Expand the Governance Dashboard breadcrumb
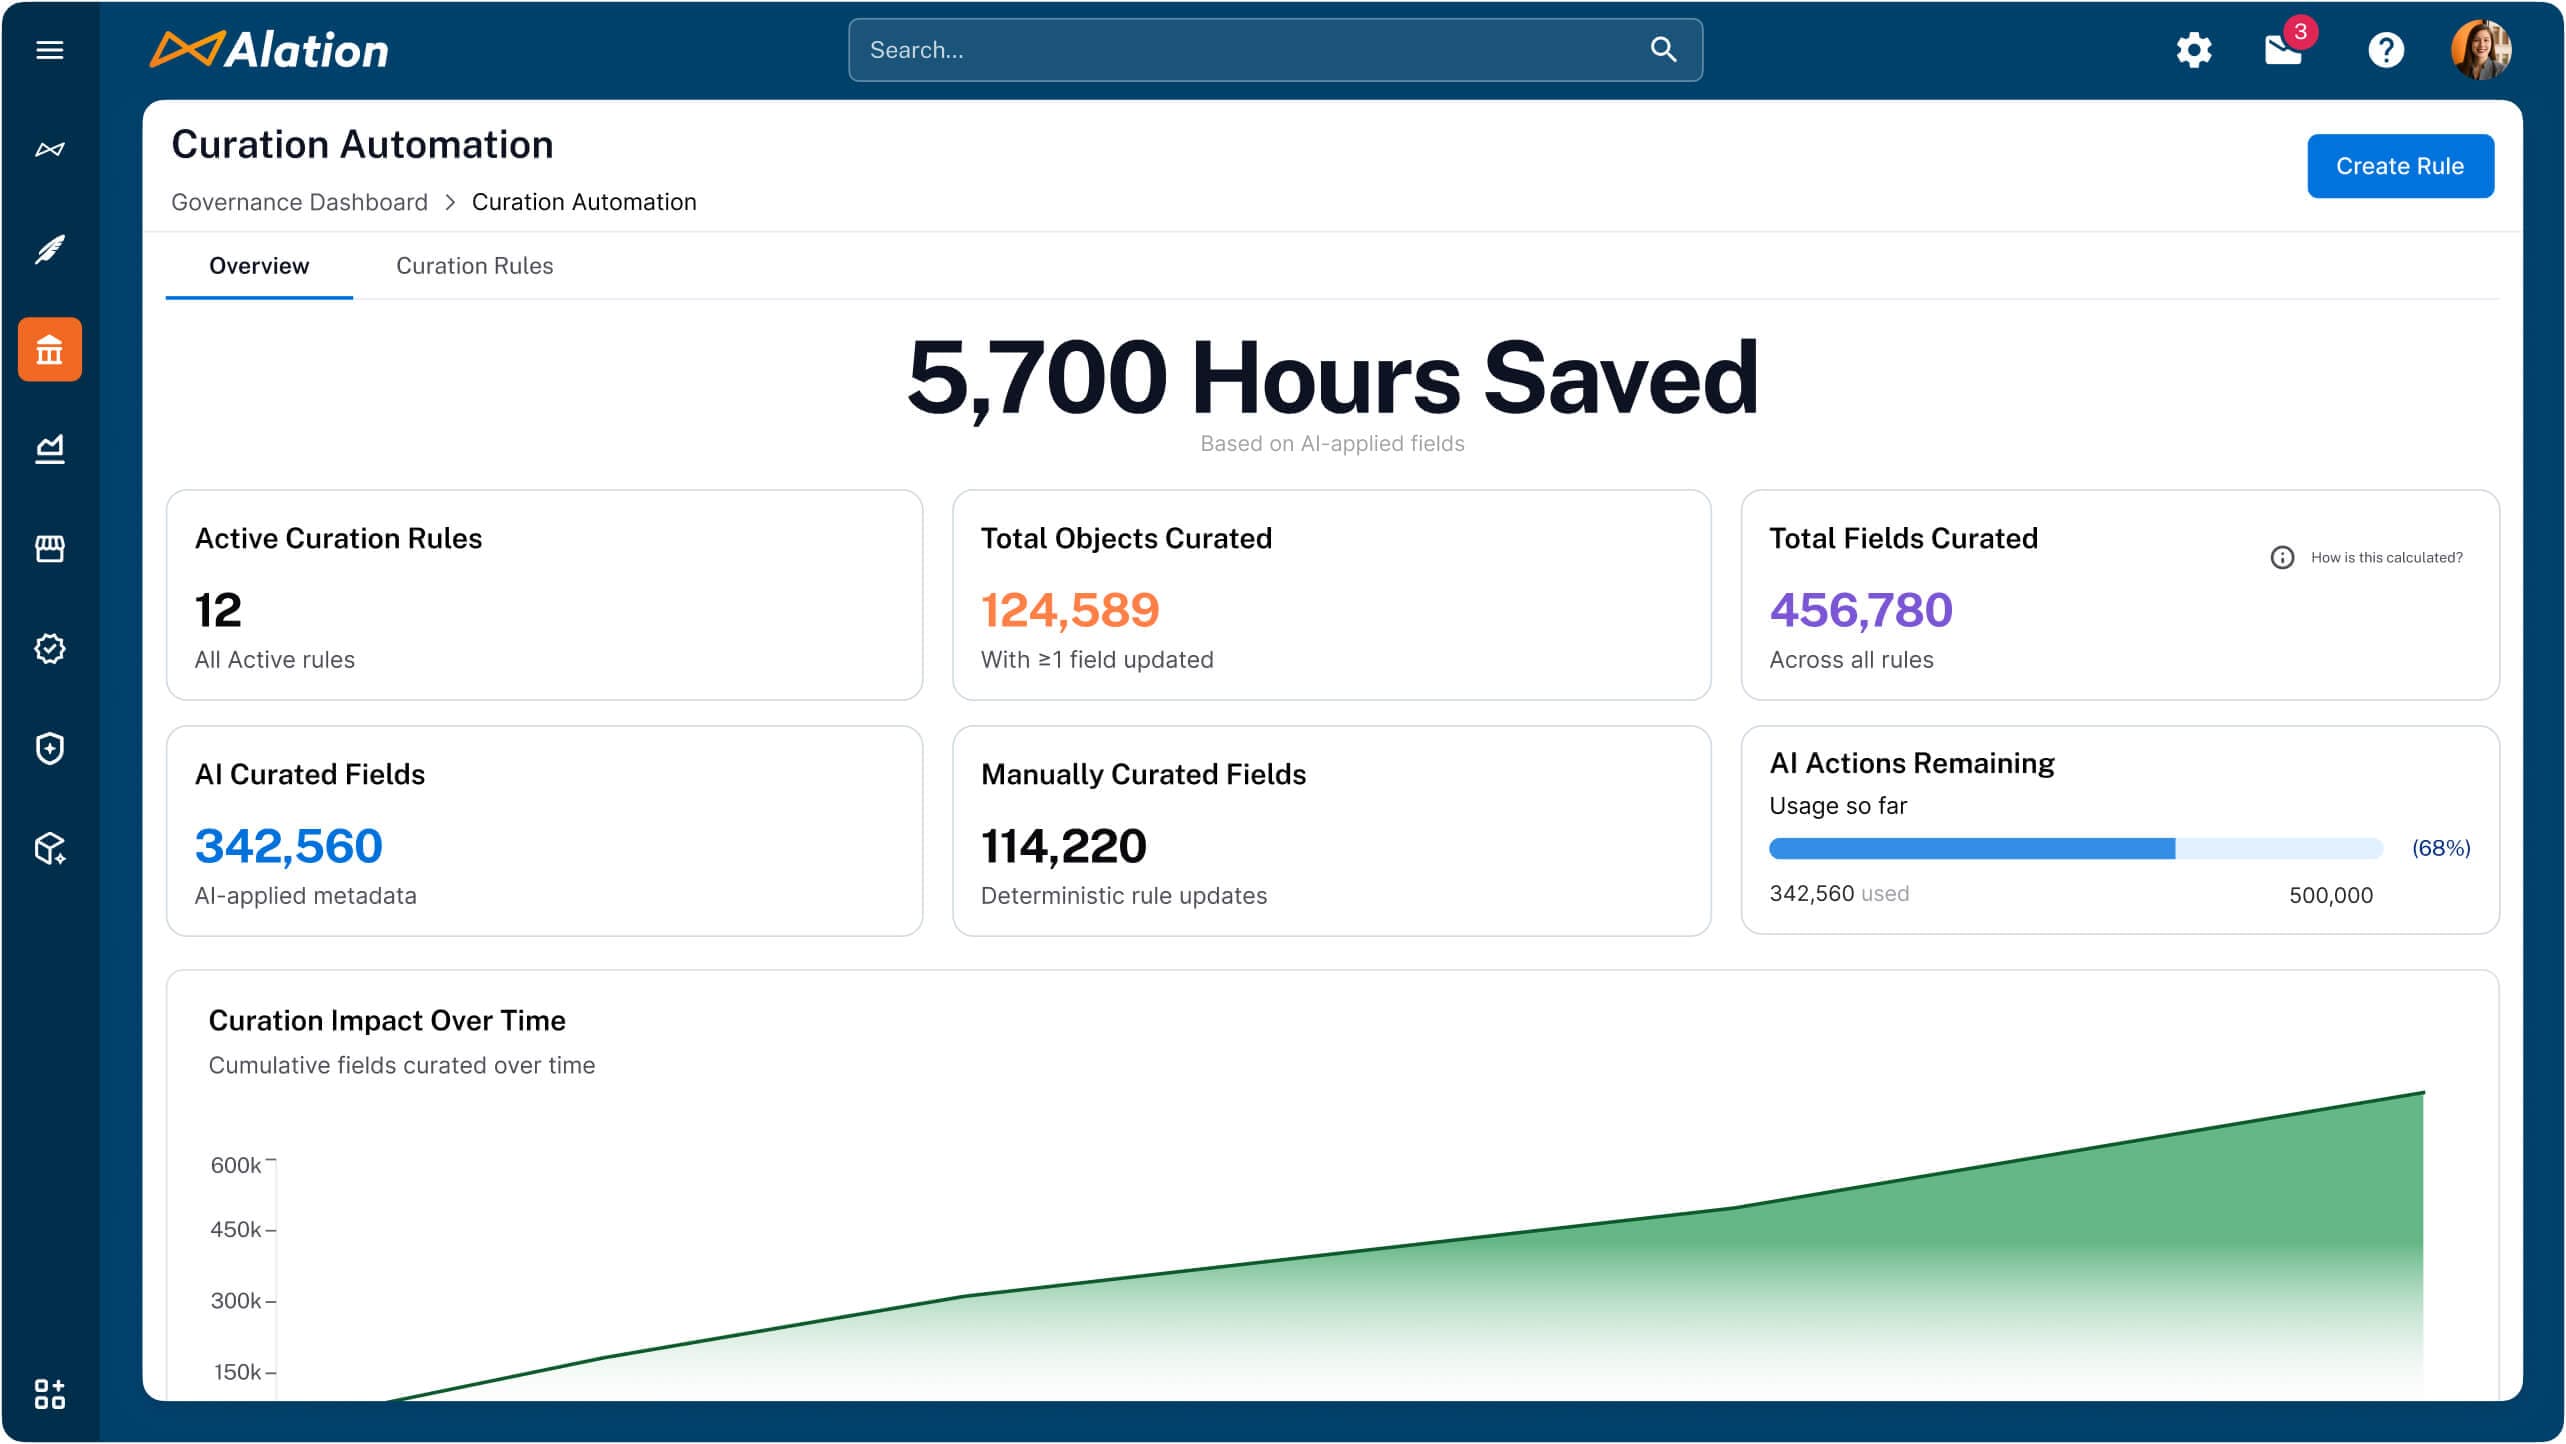The width and height of the screenshot is (2566, 1444). (298, 201)
